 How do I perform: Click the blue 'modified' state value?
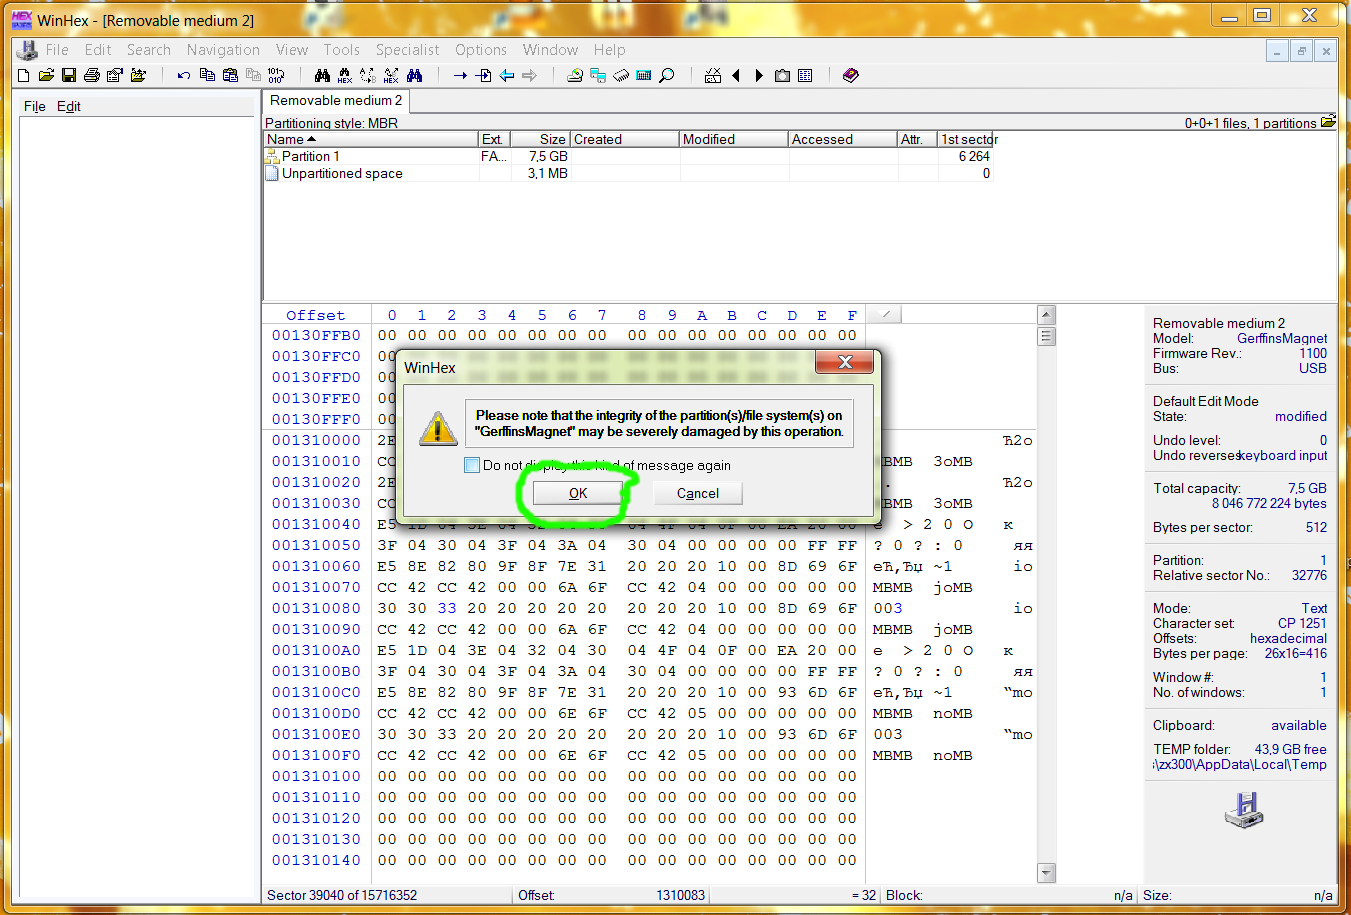coord(1301,416)
